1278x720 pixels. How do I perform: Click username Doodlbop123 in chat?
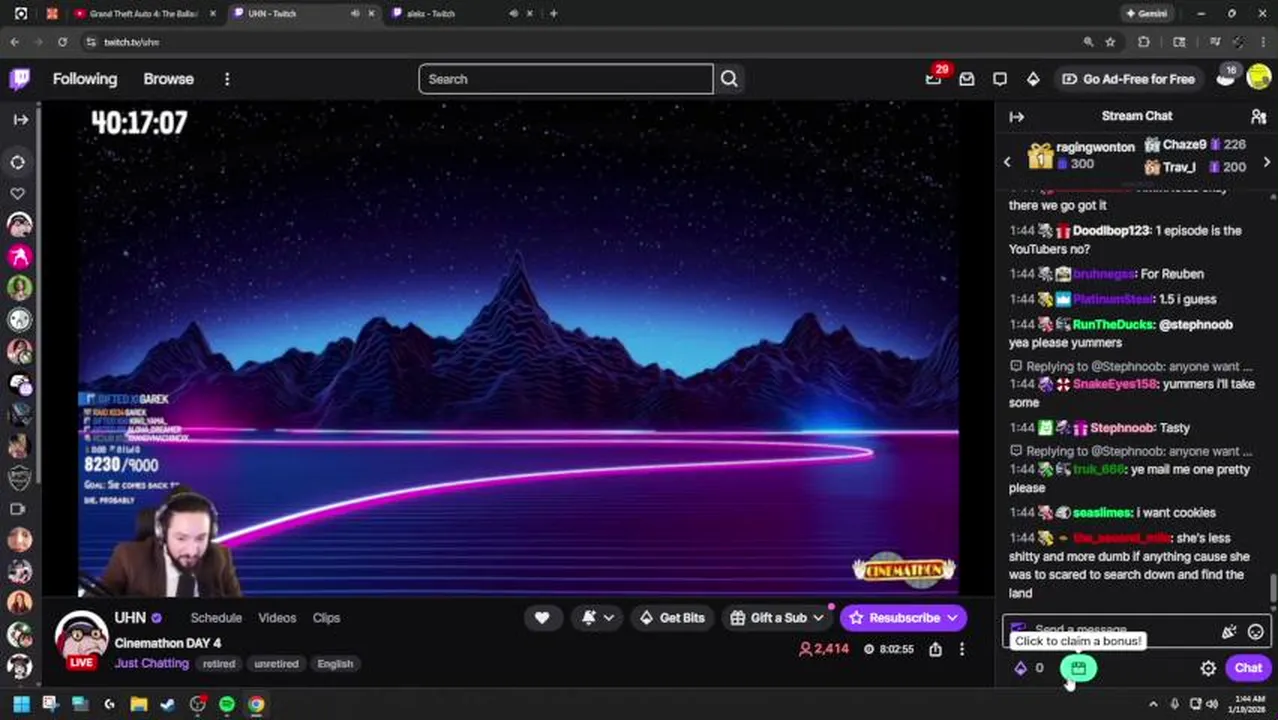(x=1111, y=230)
